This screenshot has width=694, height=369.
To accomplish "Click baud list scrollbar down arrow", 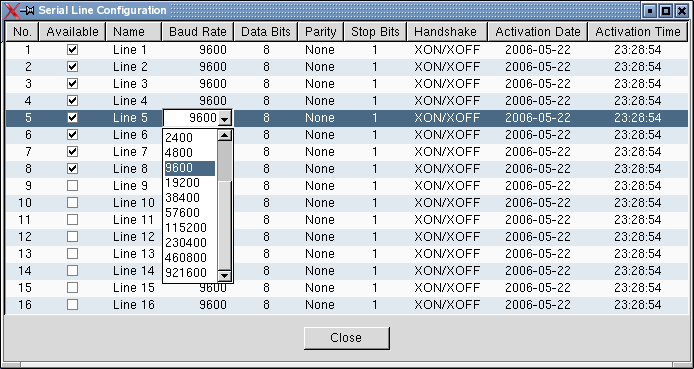I will (x=225, y=276).
